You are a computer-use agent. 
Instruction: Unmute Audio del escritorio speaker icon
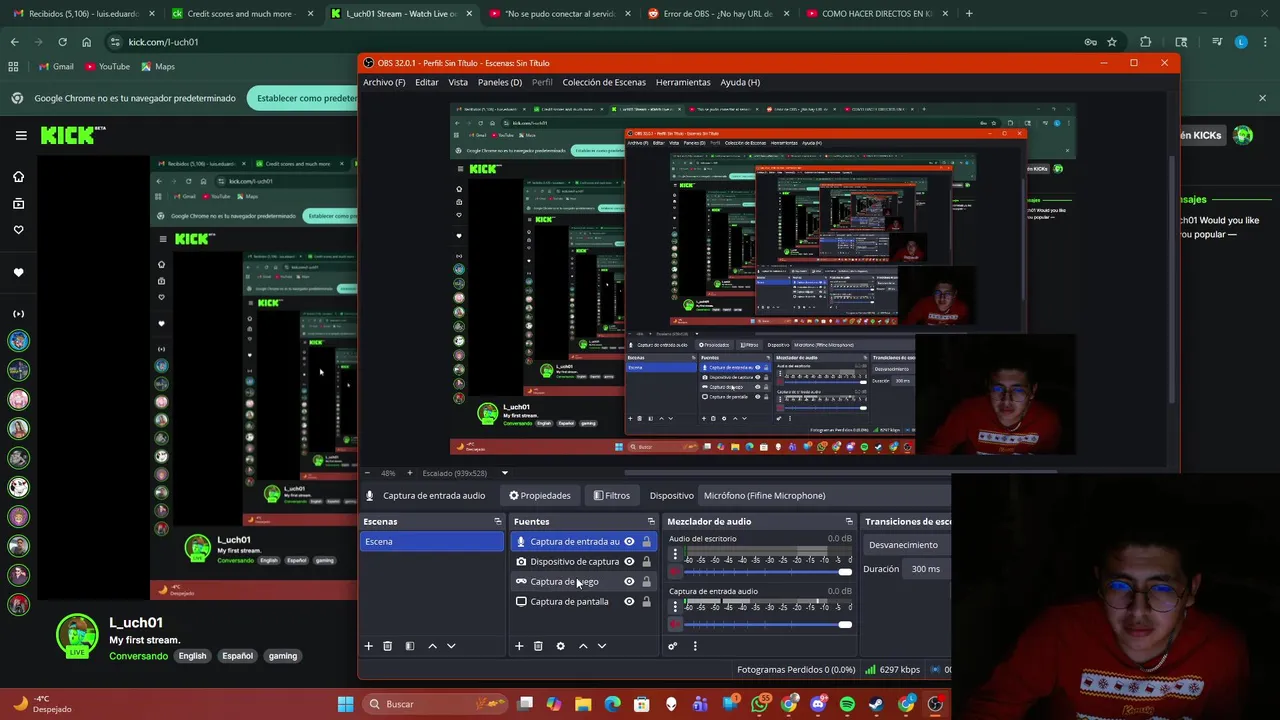pos(675,572)
